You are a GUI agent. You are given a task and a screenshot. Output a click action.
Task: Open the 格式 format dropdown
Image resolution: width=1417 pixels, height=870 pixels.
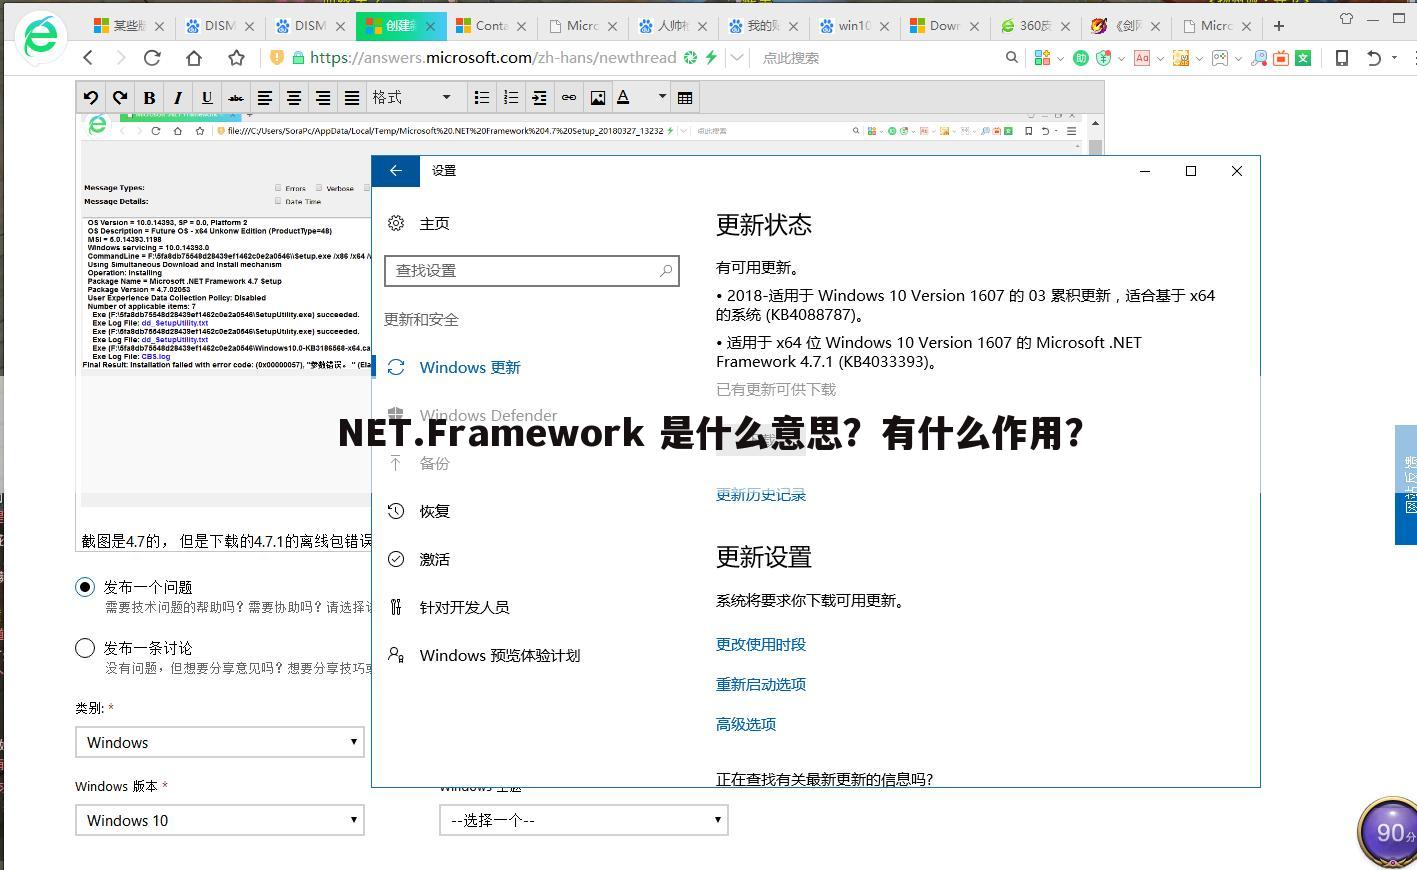(412, 97)
